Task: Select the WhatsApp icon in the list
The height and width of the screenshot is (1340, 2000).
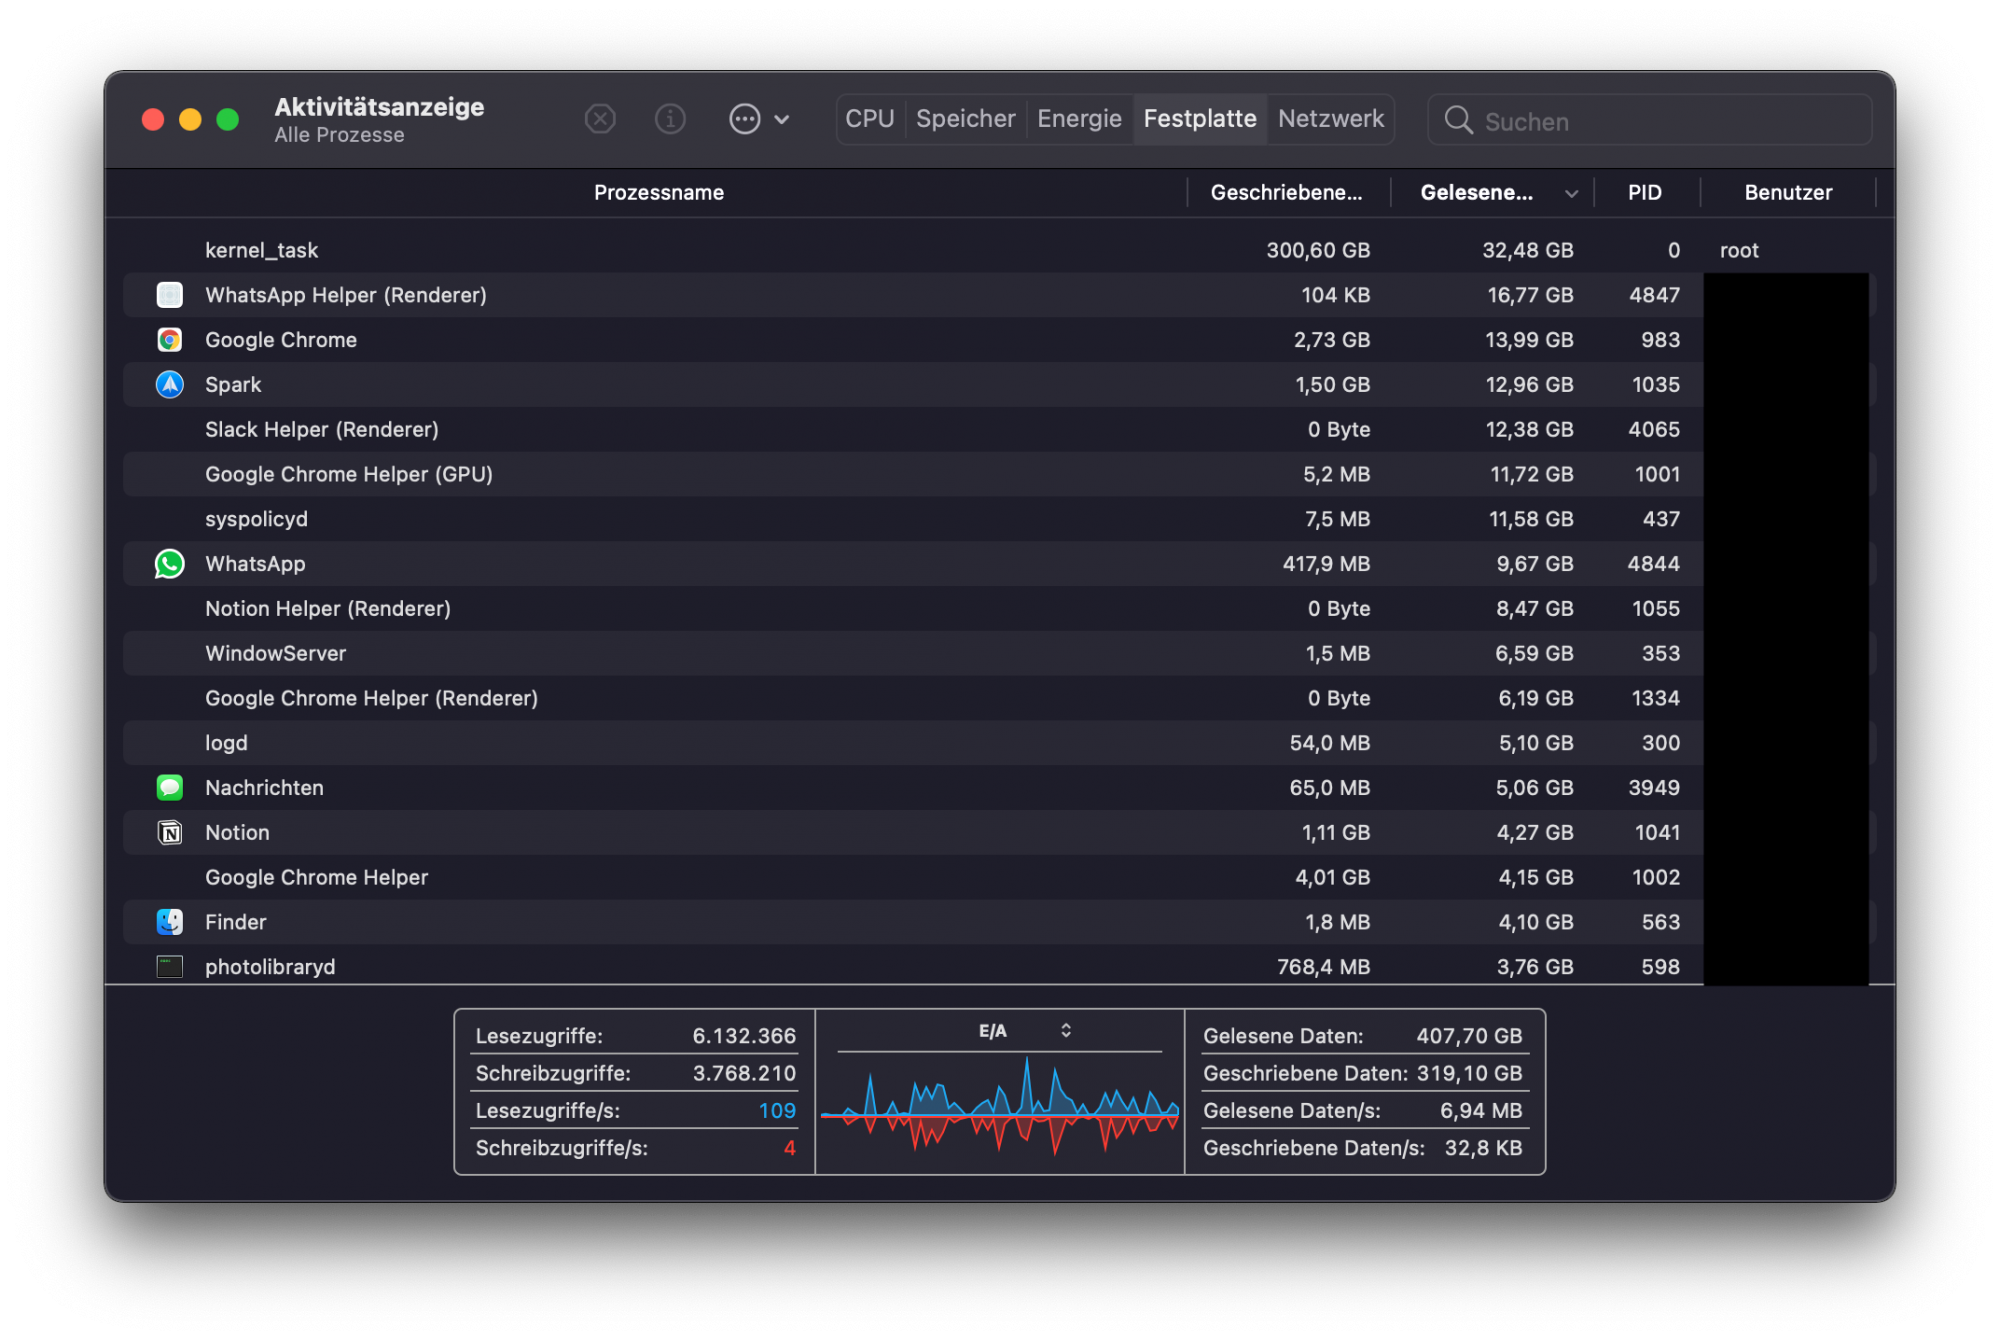Action: 170,564
